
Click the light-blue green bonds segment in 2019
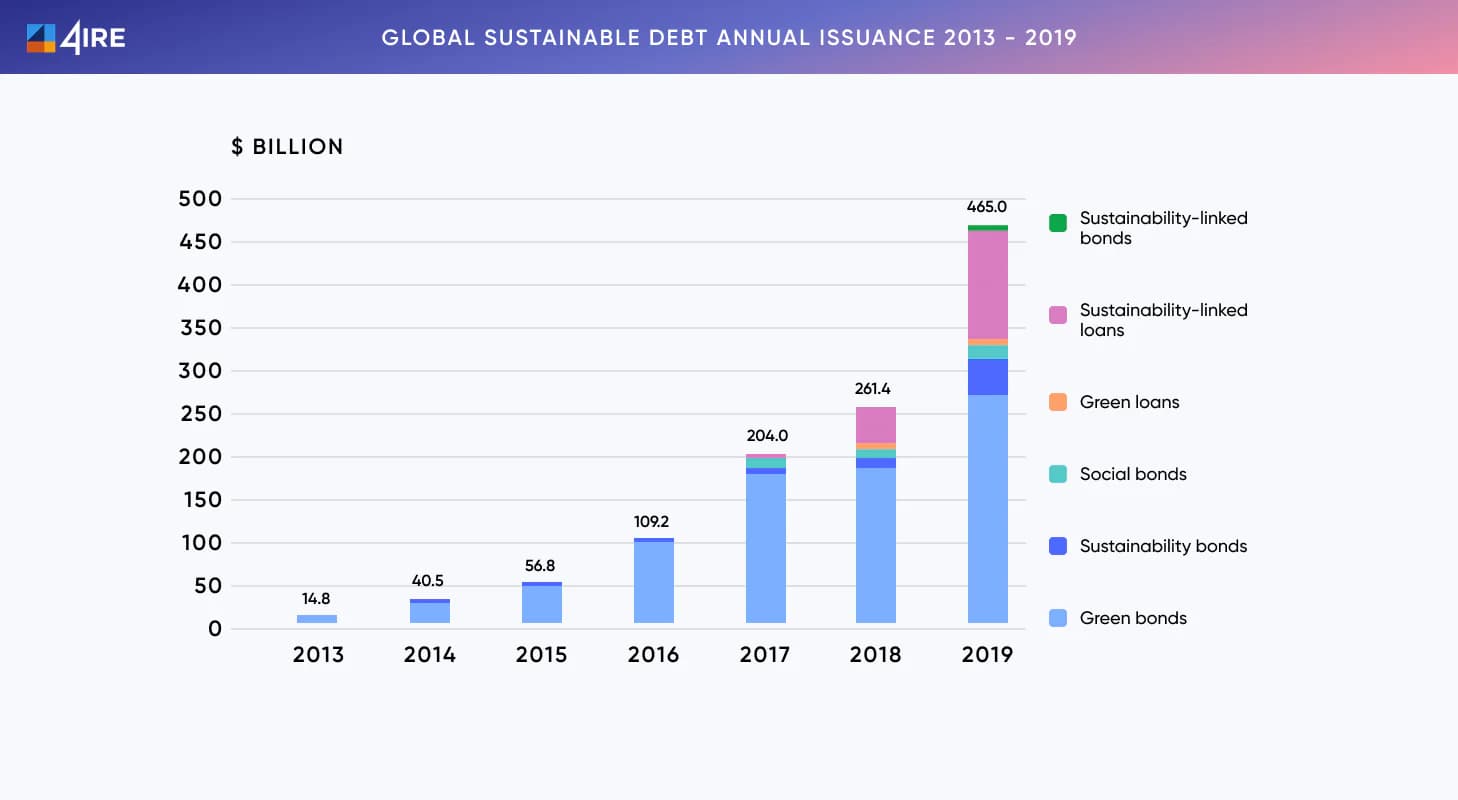[x=988, y=509]
